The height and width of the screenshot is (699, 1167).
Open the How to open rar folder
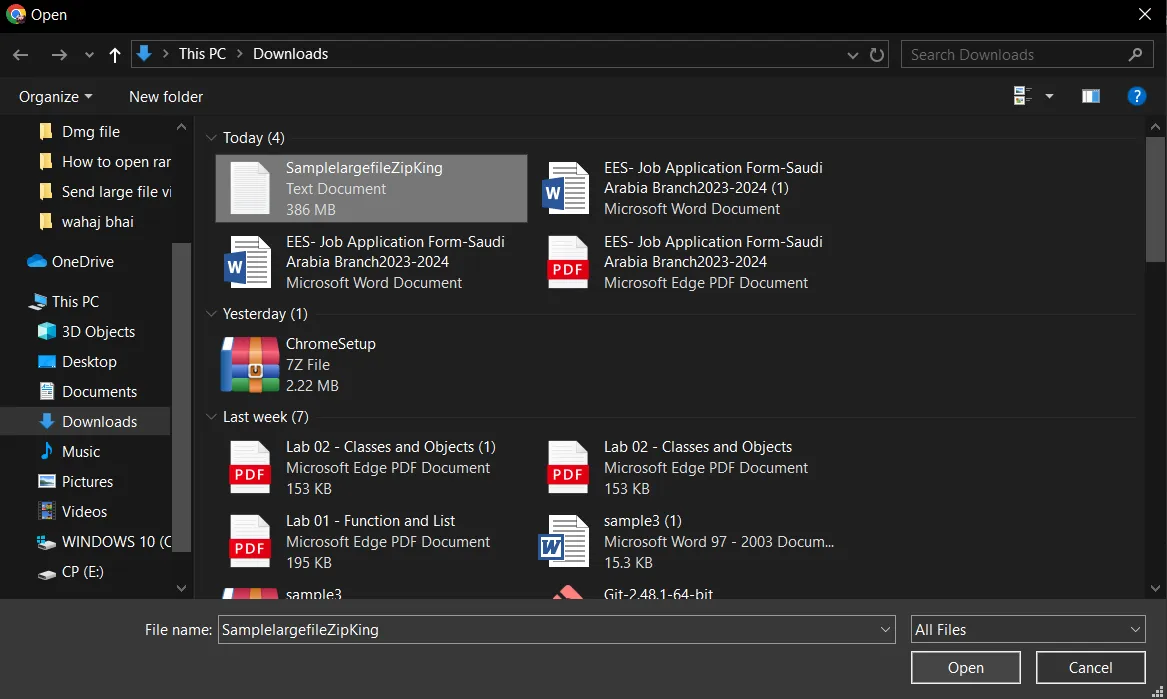point(115,162)
